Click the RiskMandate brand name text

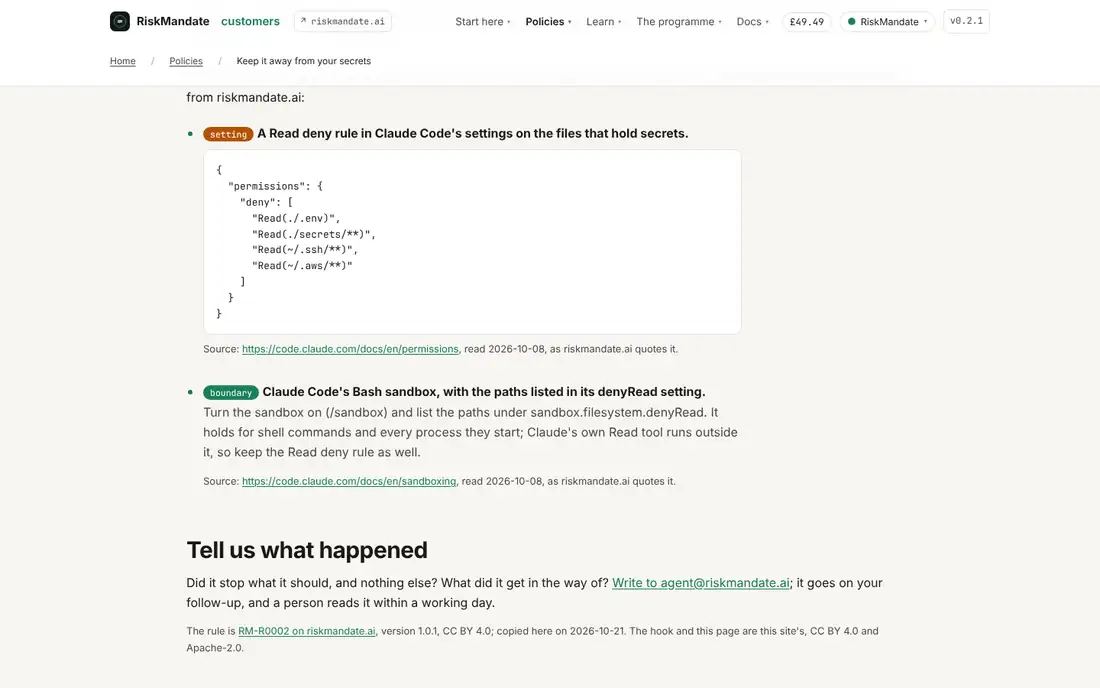pos(173,21)
